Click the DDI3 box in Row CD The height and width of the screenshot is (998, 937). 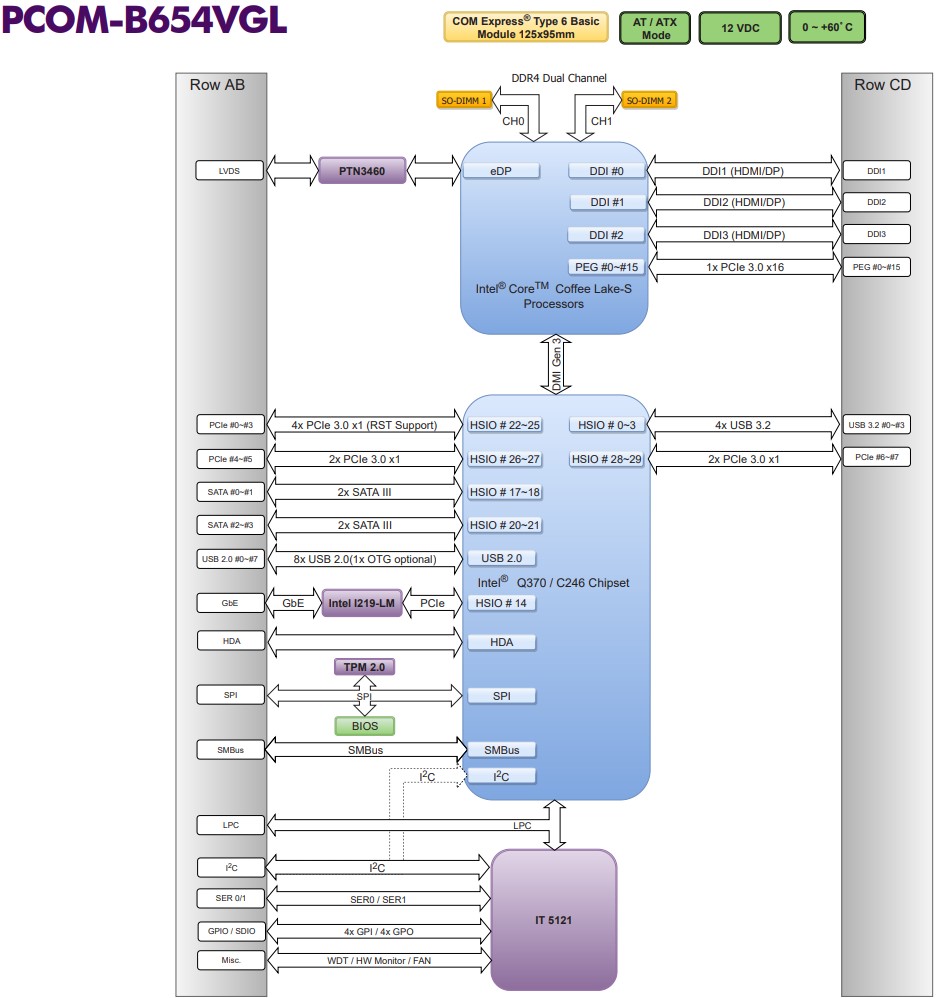tap(876, 234)
